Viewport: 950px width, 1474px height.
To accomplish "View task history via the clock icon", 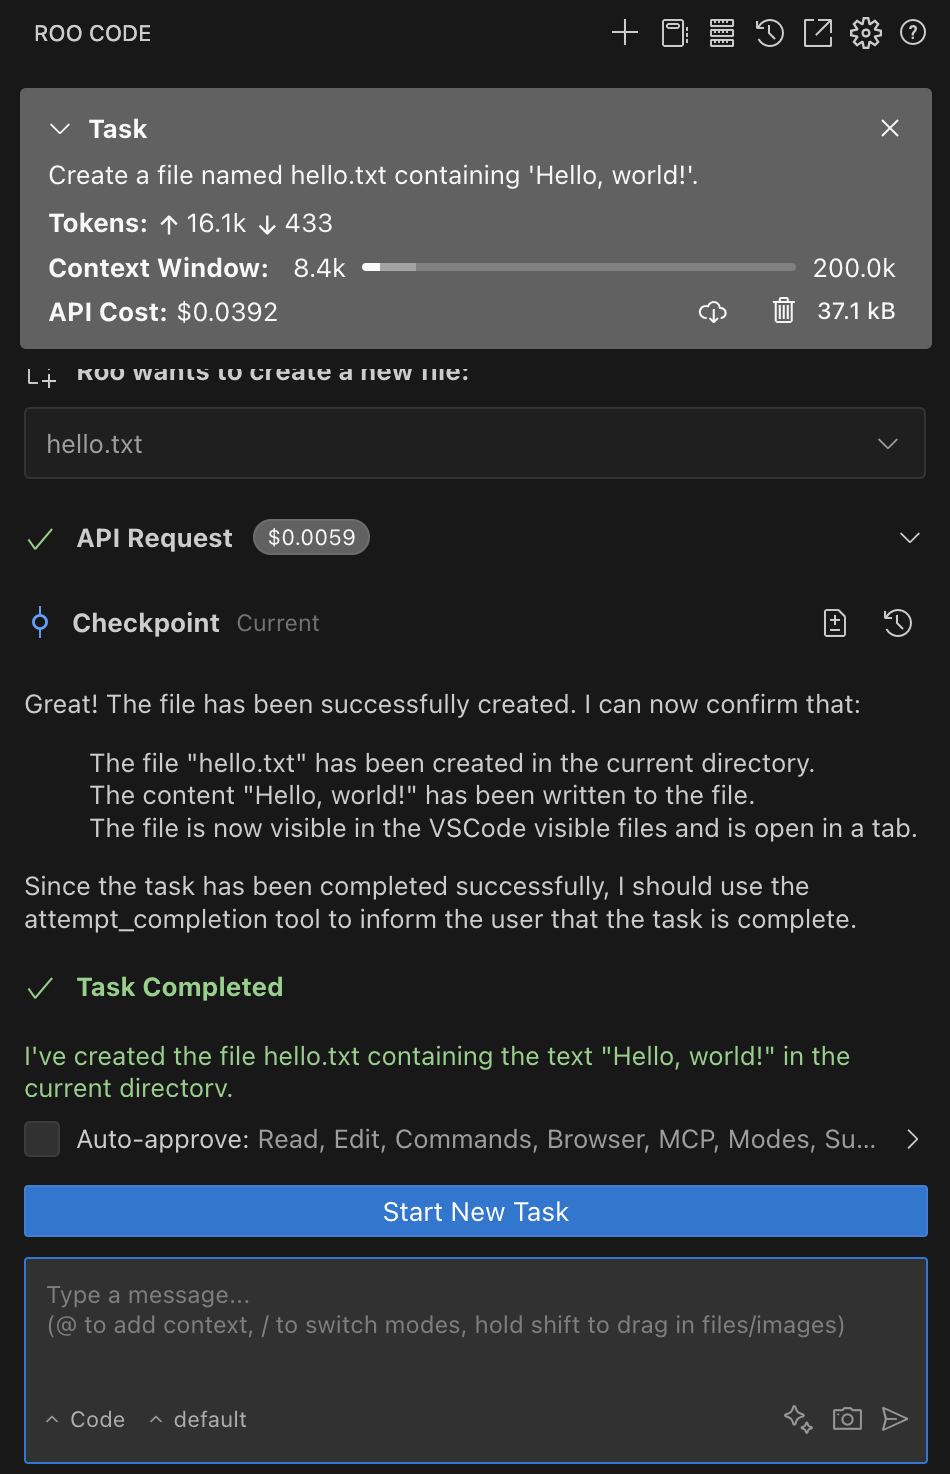I will tap(769, 32).
